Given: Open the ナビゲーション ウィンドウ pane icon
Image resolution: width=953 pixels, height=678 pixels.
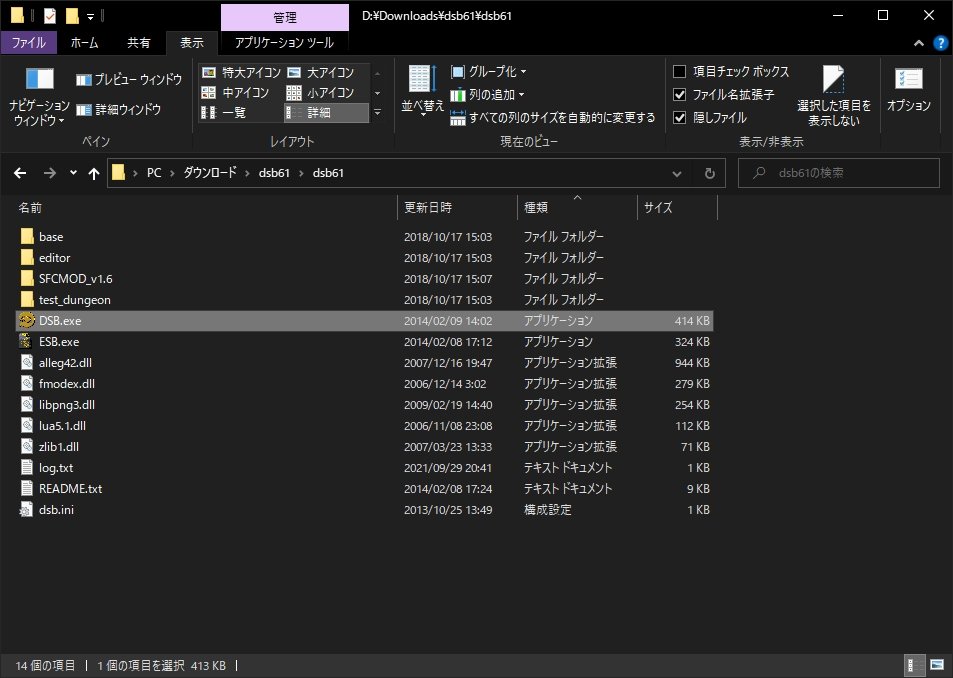Looking at the screenshot, I should (40, 79).
